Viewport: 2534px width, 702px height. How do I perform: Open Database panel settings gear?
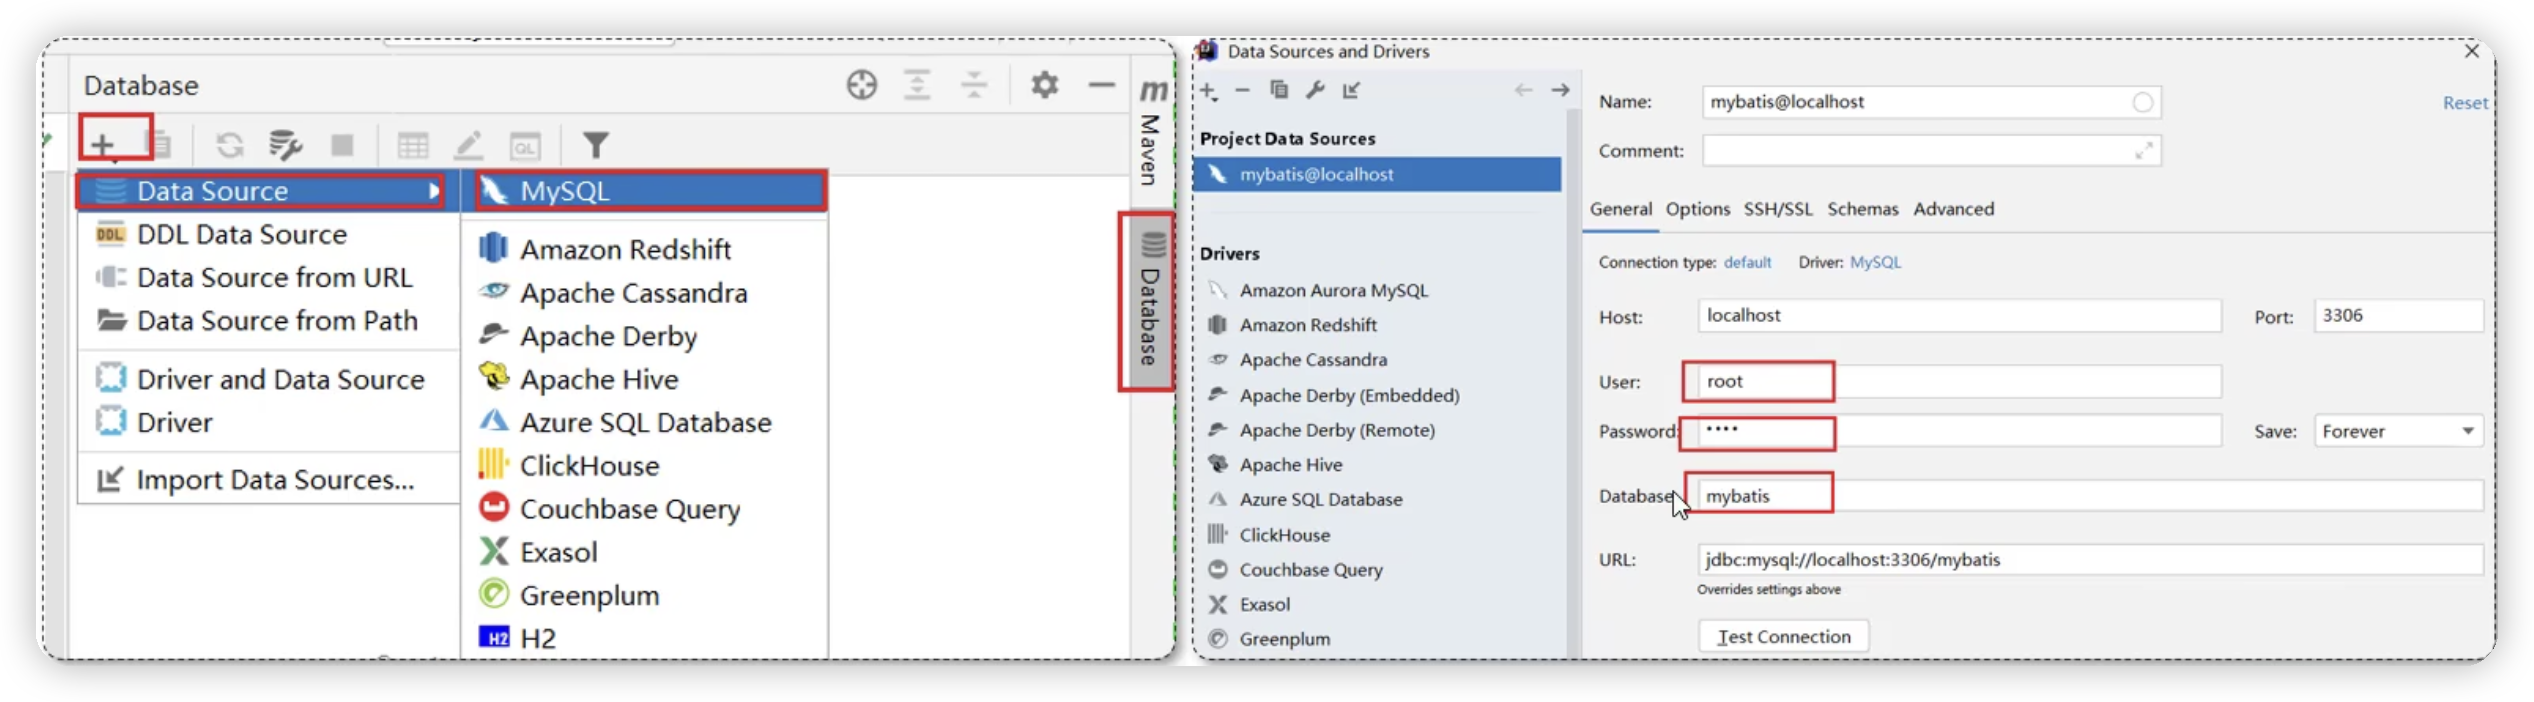[x=1044, y=85]
